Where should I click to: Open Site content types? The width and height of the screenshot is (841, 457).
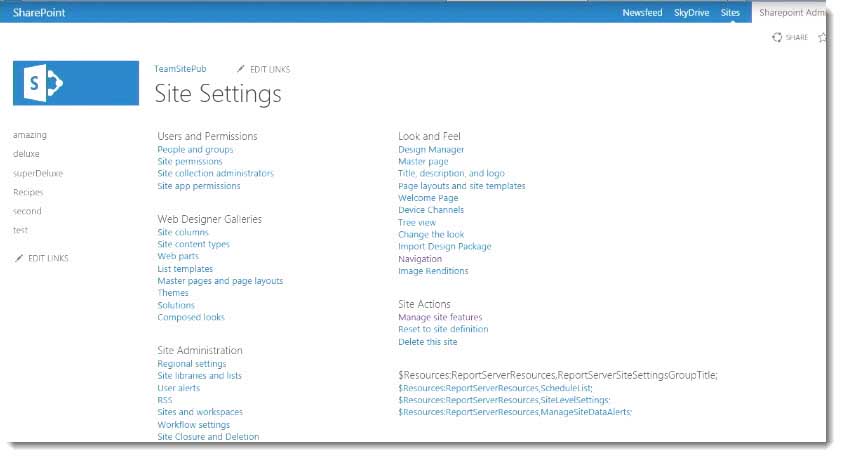(194, 244)
